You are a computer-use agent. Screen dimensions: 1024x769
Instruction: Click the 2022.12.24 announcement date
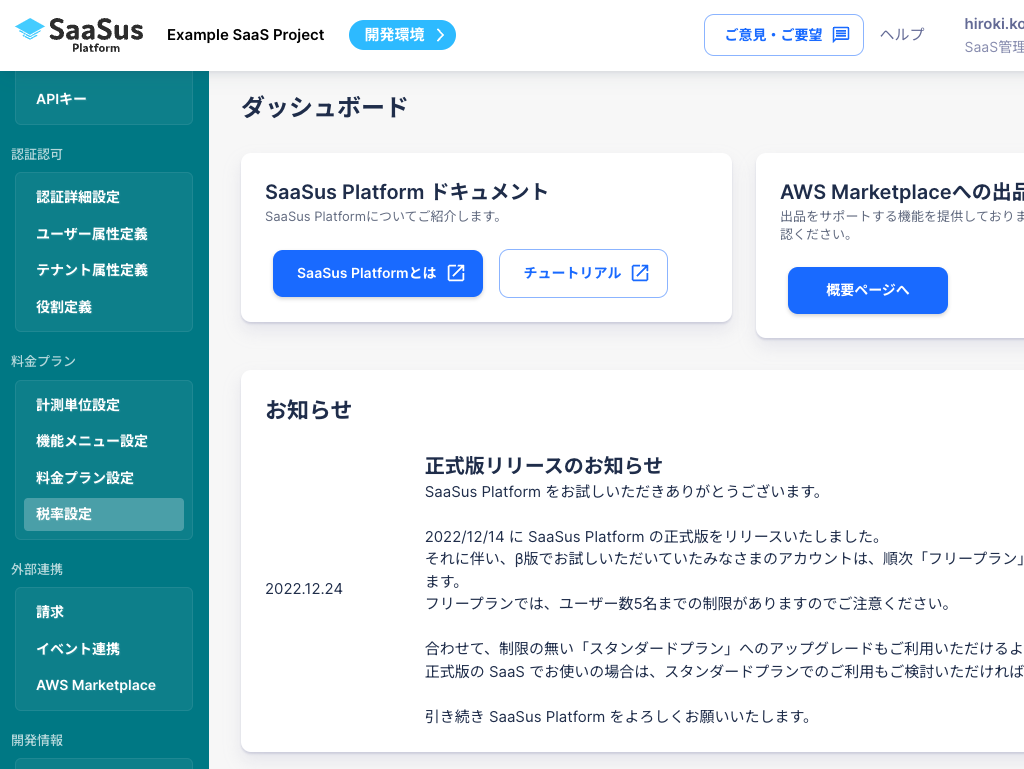pyautogui.click(x=304, y=589)
